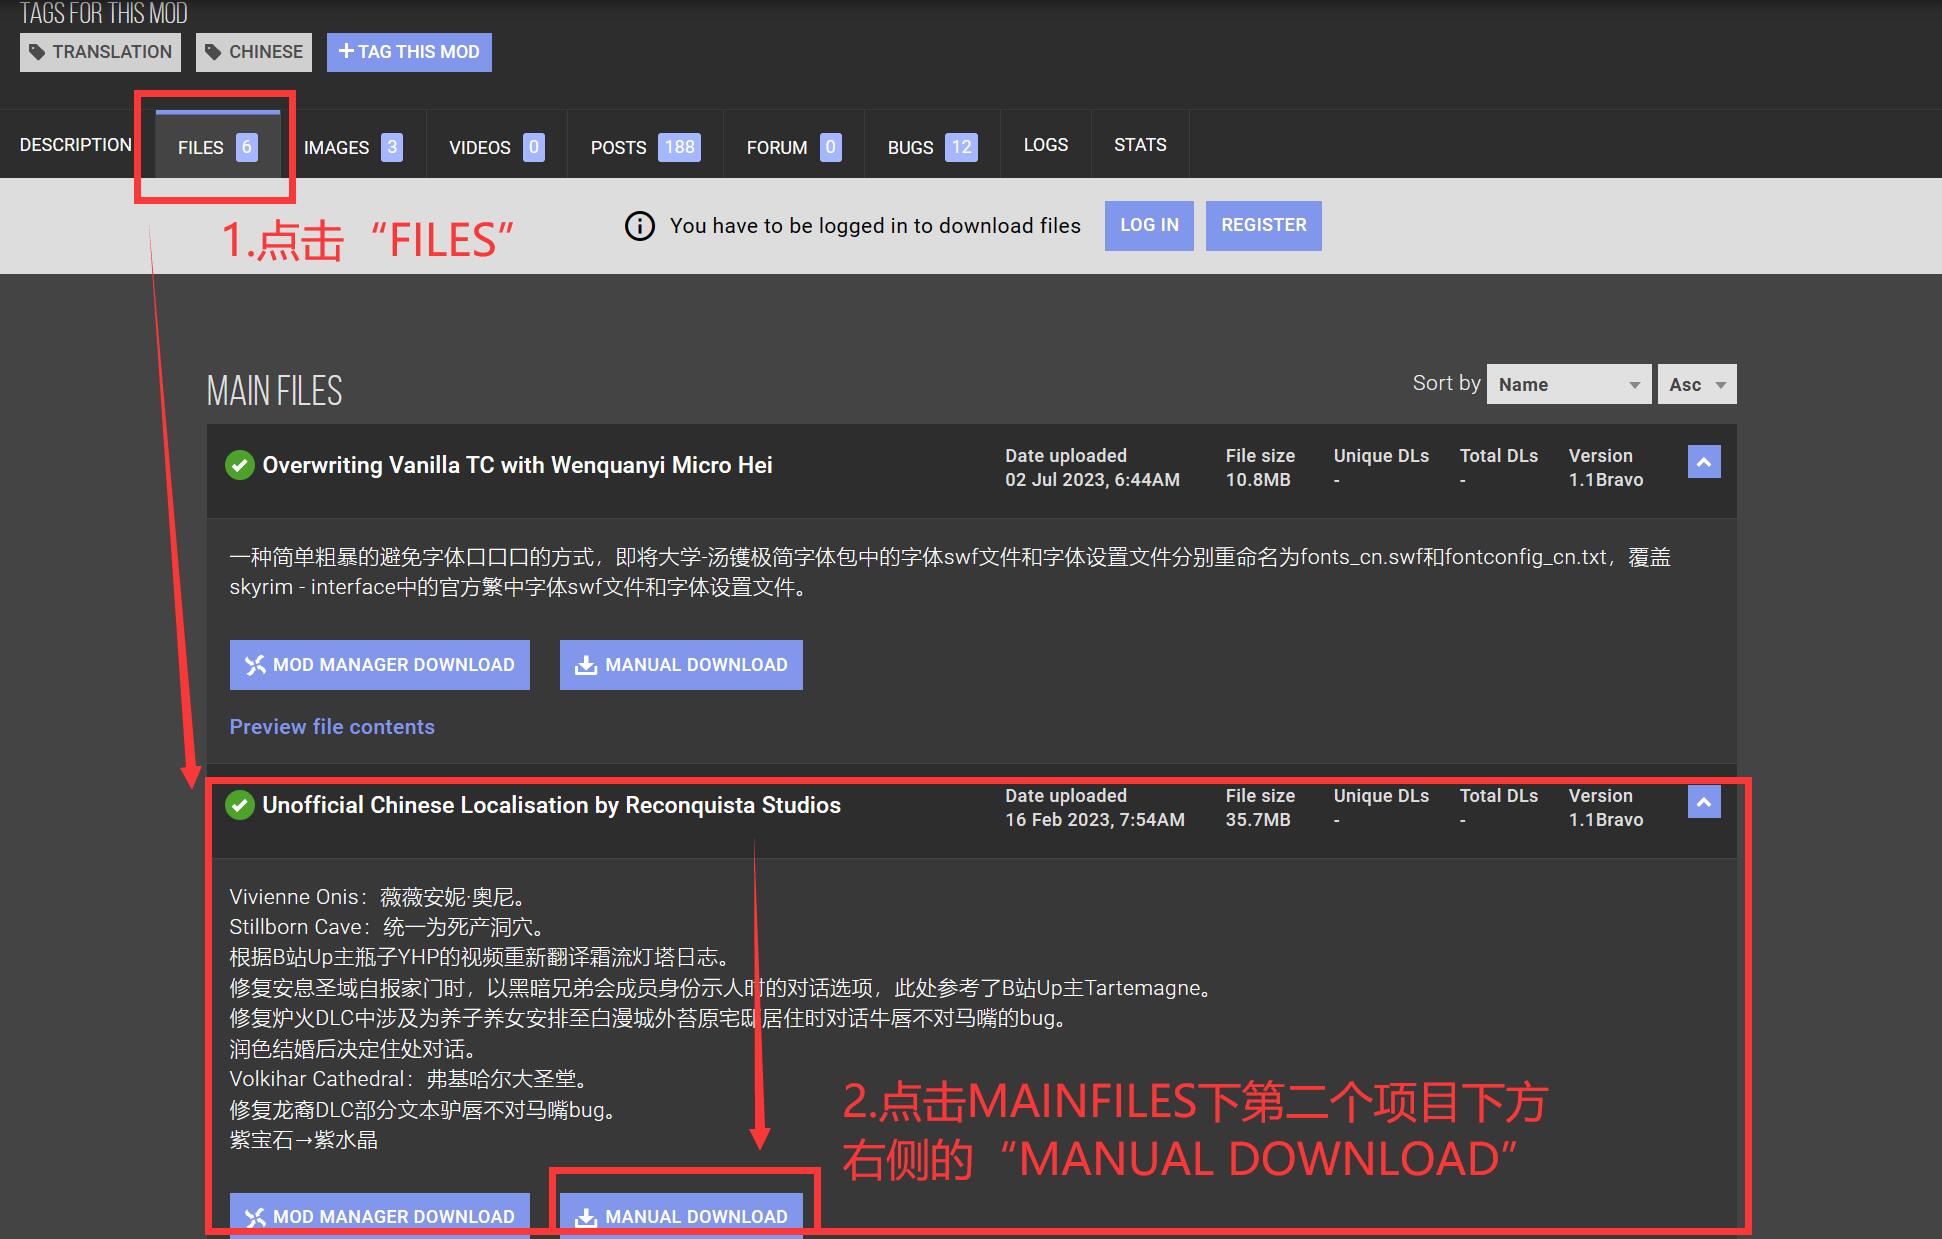Viewport: 1942px width, 1239px height.
Task: Click the TRANSLATION tag icon
Action: 37,52
